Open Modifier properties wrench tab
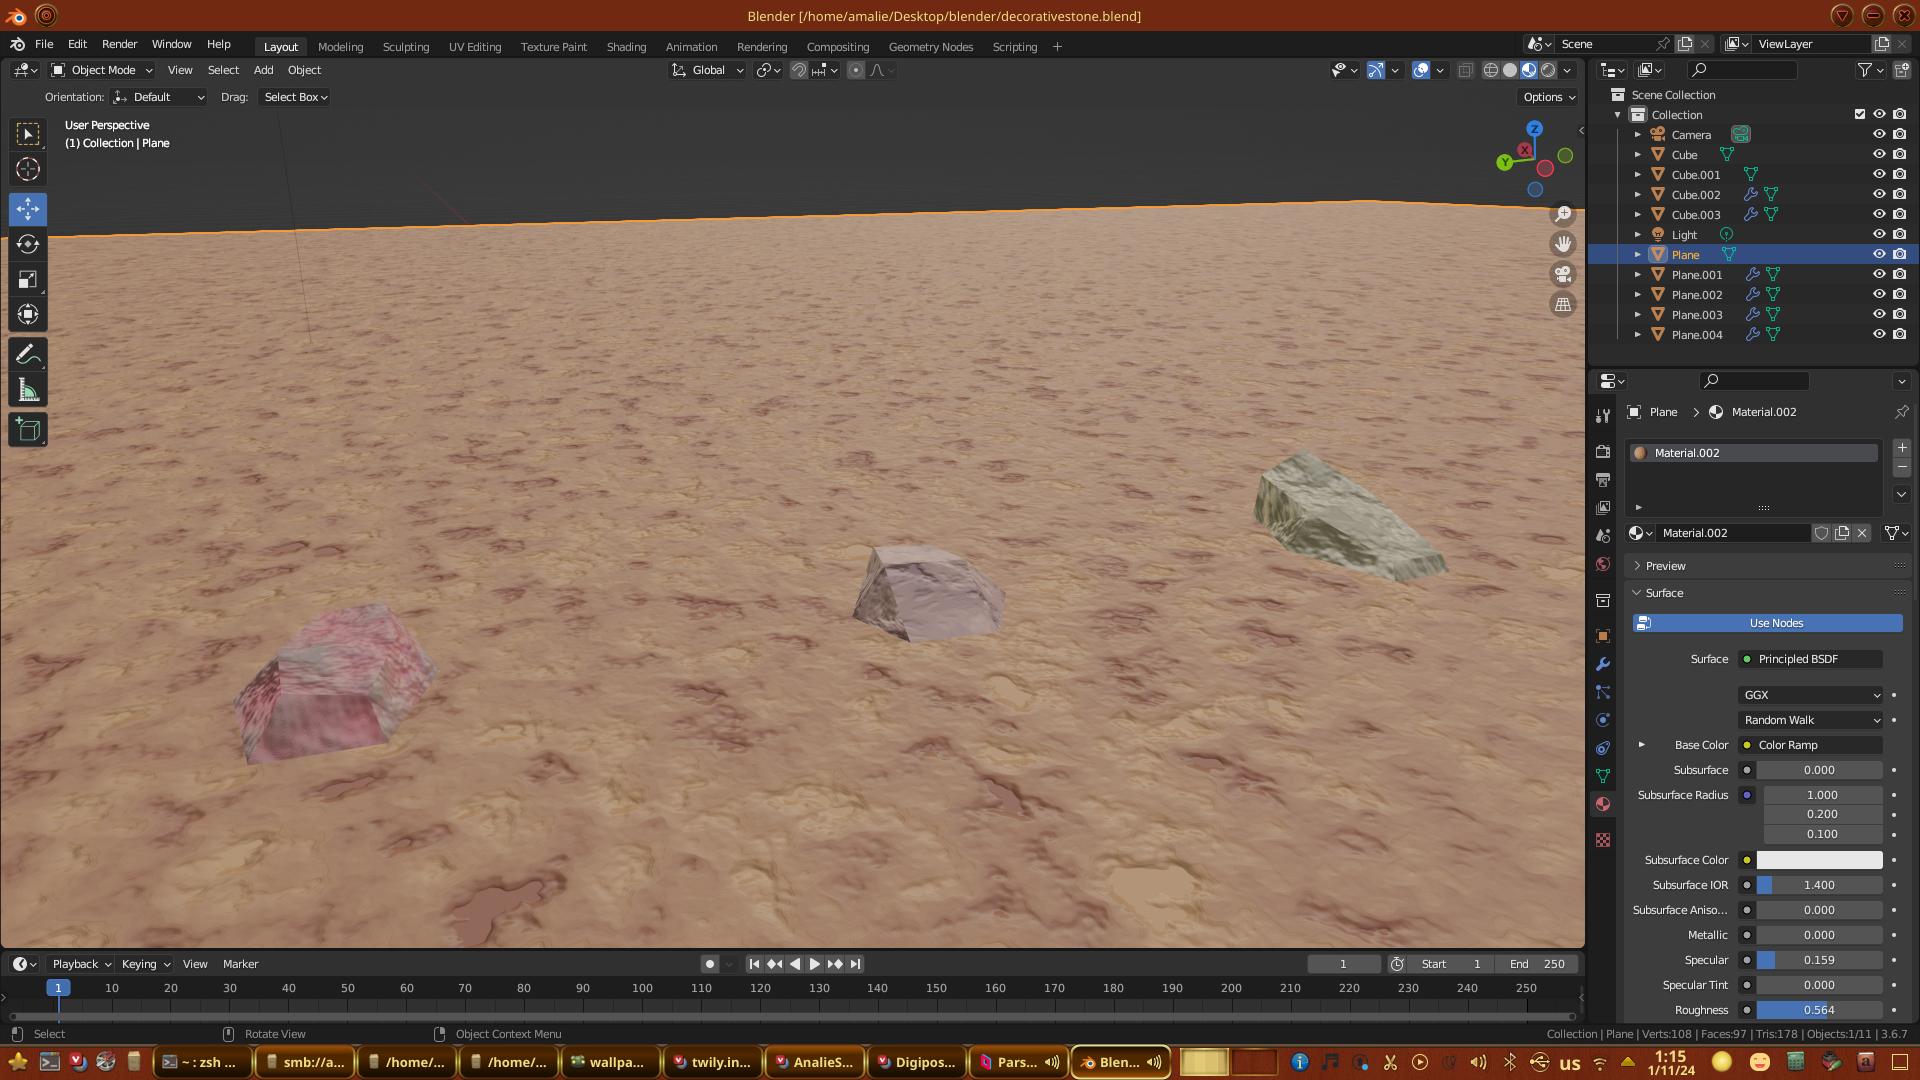1920x1080 pixels. tap(1603, 664)
